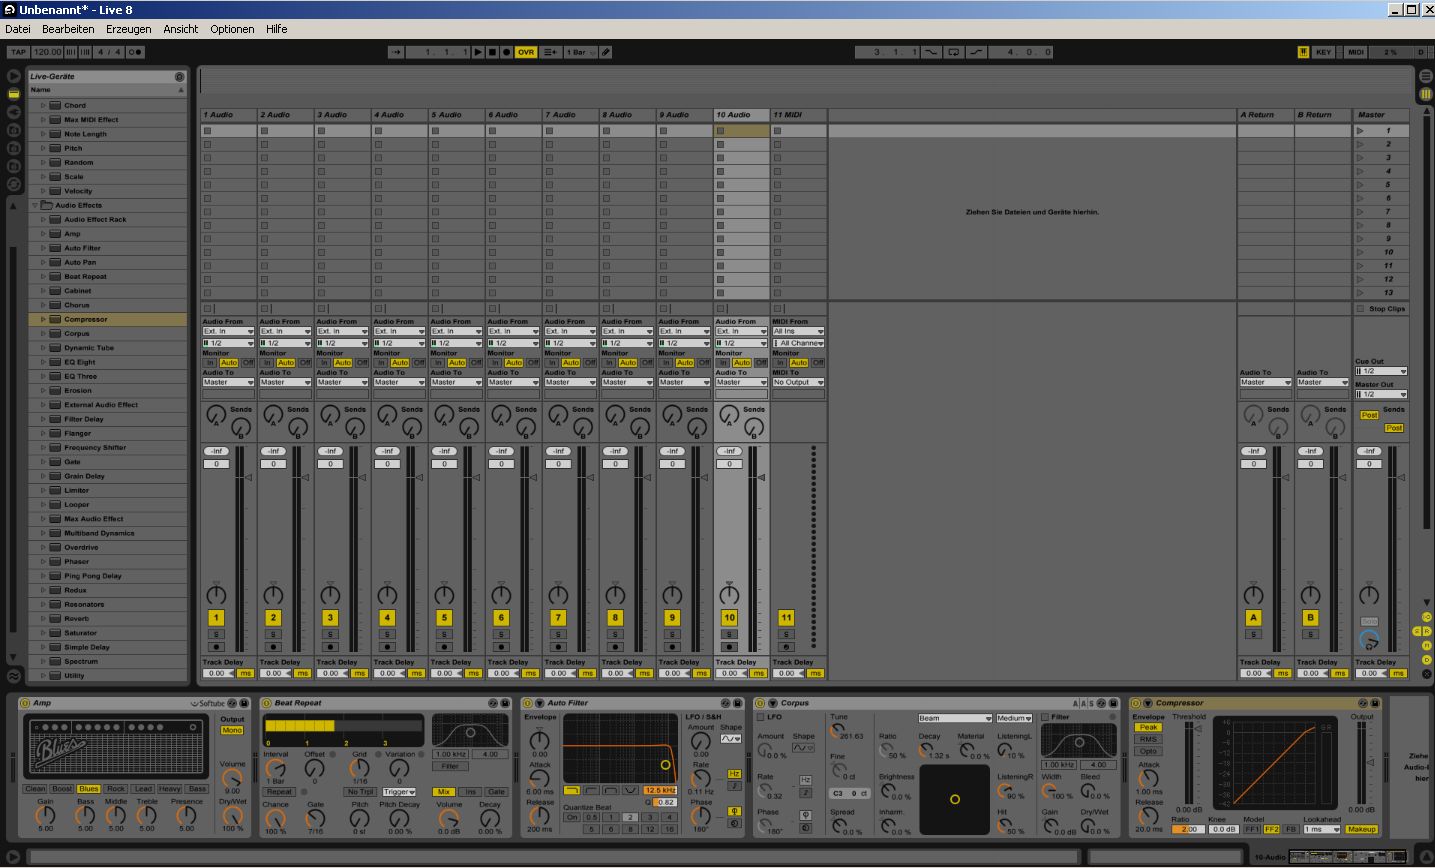The width and height of the screenshot is (1435, 868).
Task: Click the Follow arrow button in transport
Action: coord(397,52)
